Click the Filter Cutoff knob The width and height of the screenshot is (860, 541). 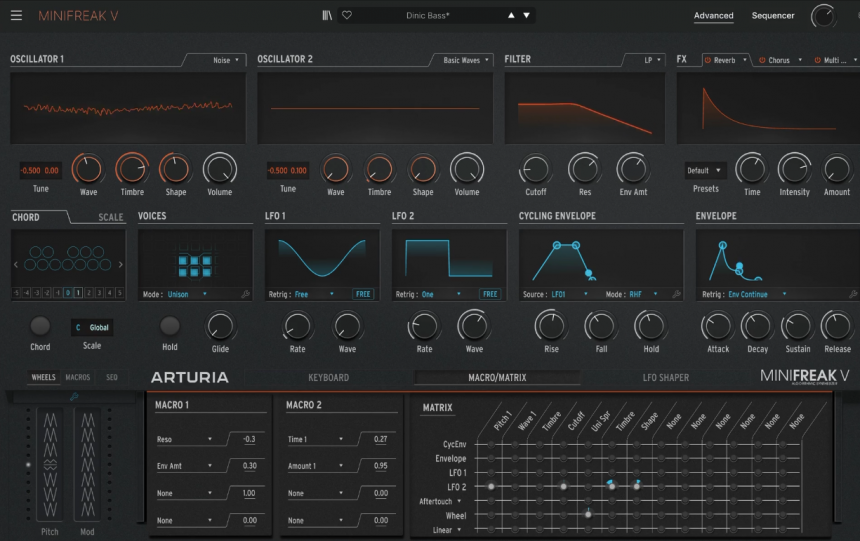coord(535,169)
